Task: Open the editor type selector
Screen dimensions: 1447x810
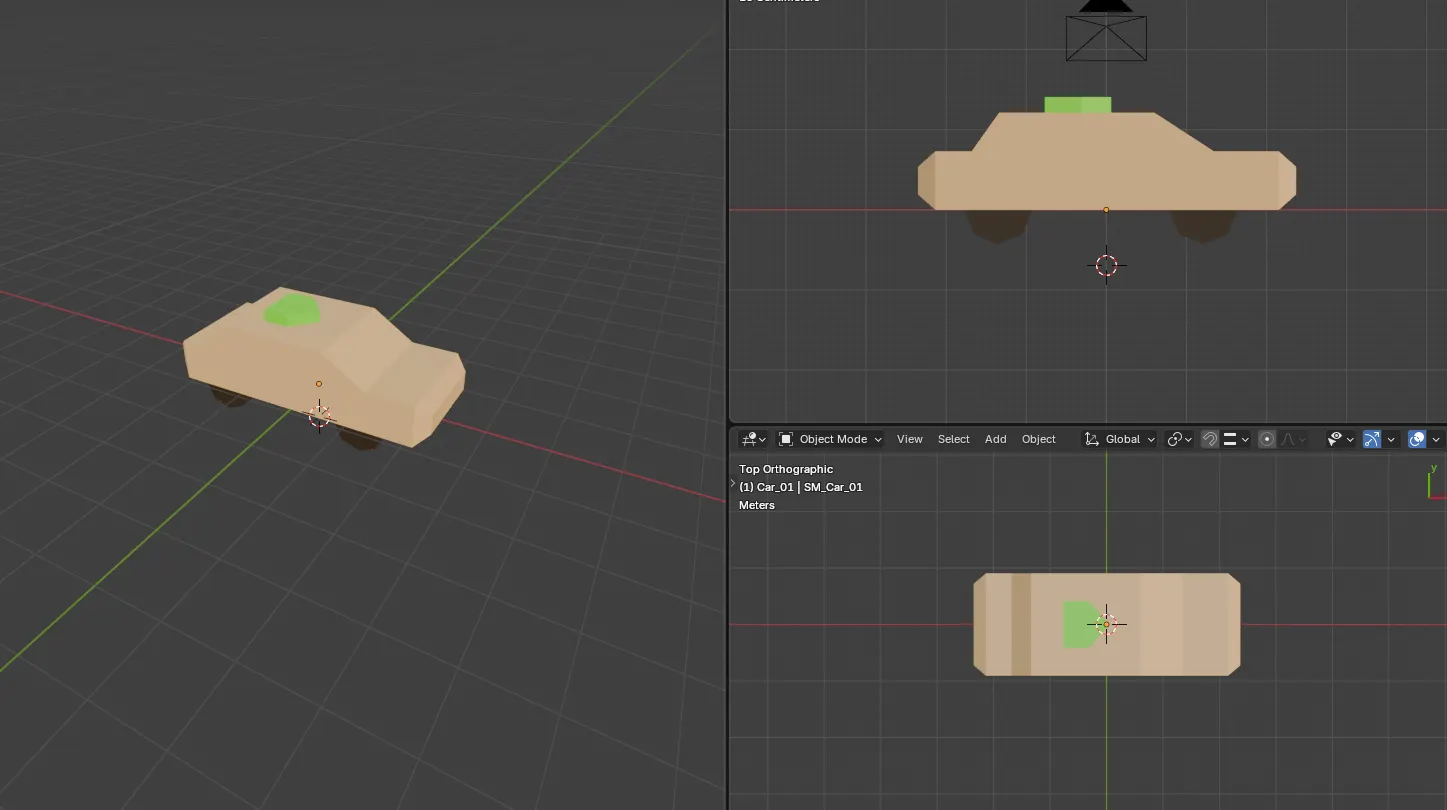Action: [x=754, y=439]
